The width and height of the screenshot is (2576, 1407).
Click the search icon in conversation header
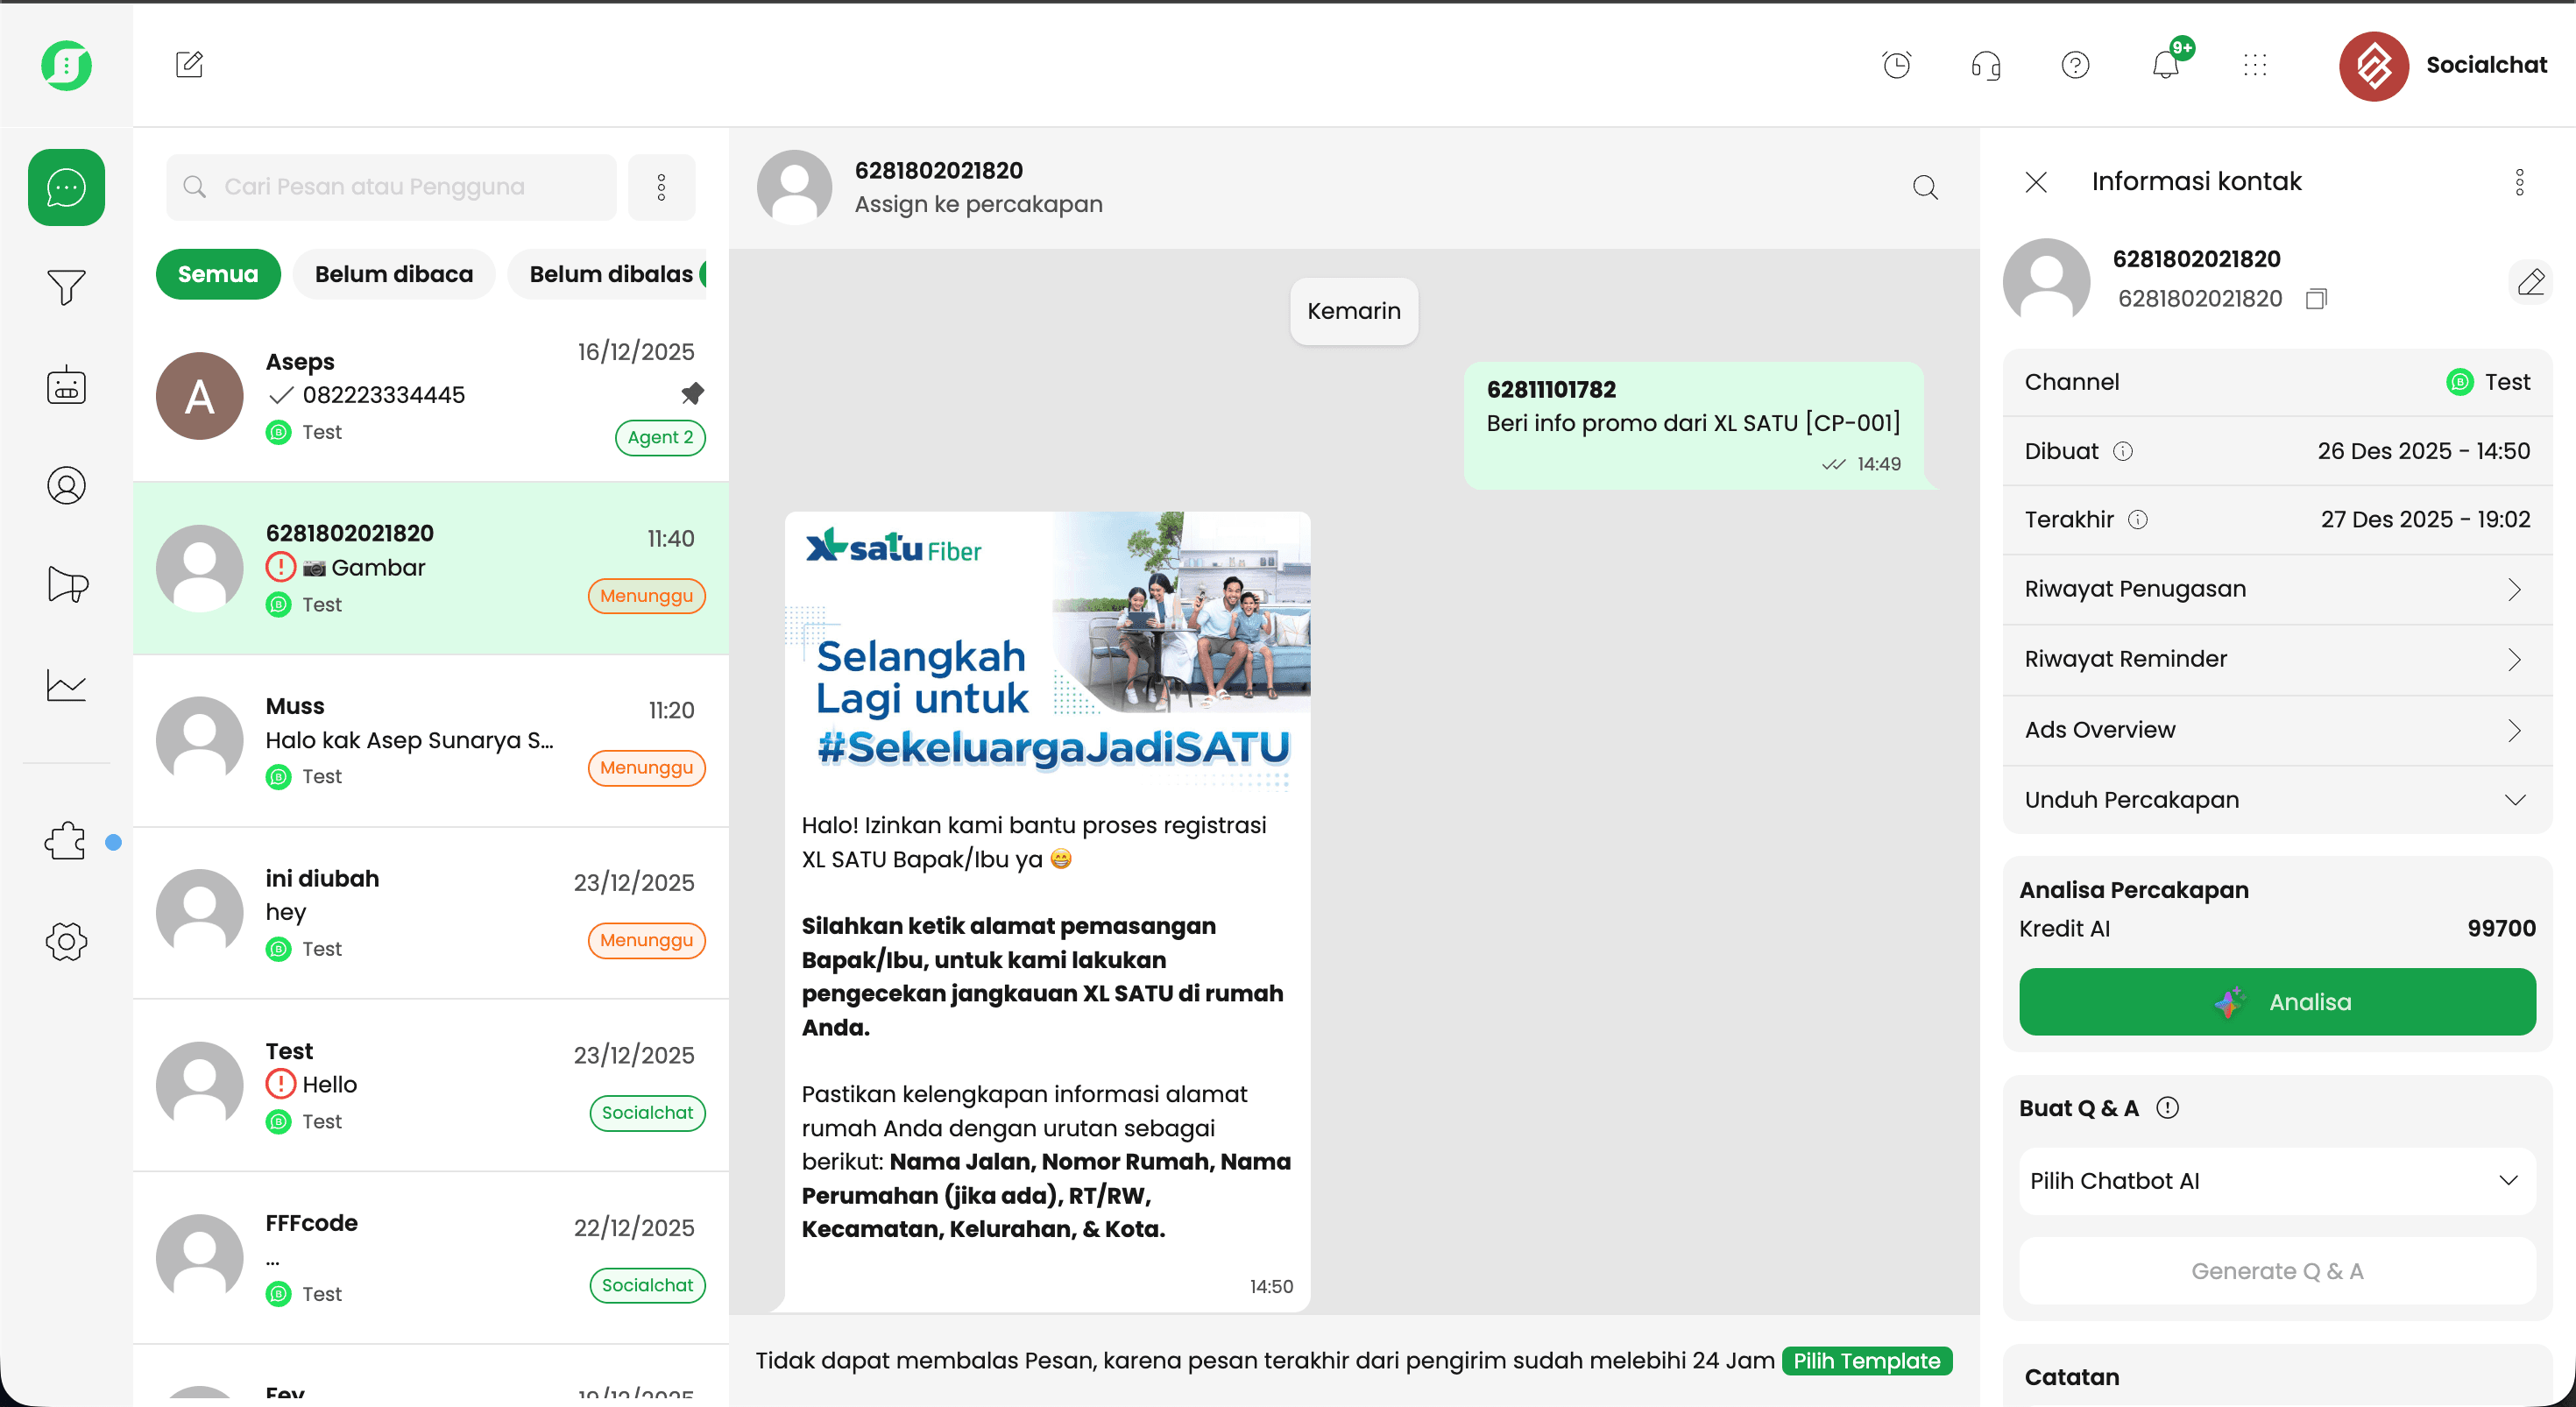[1925, 187]
